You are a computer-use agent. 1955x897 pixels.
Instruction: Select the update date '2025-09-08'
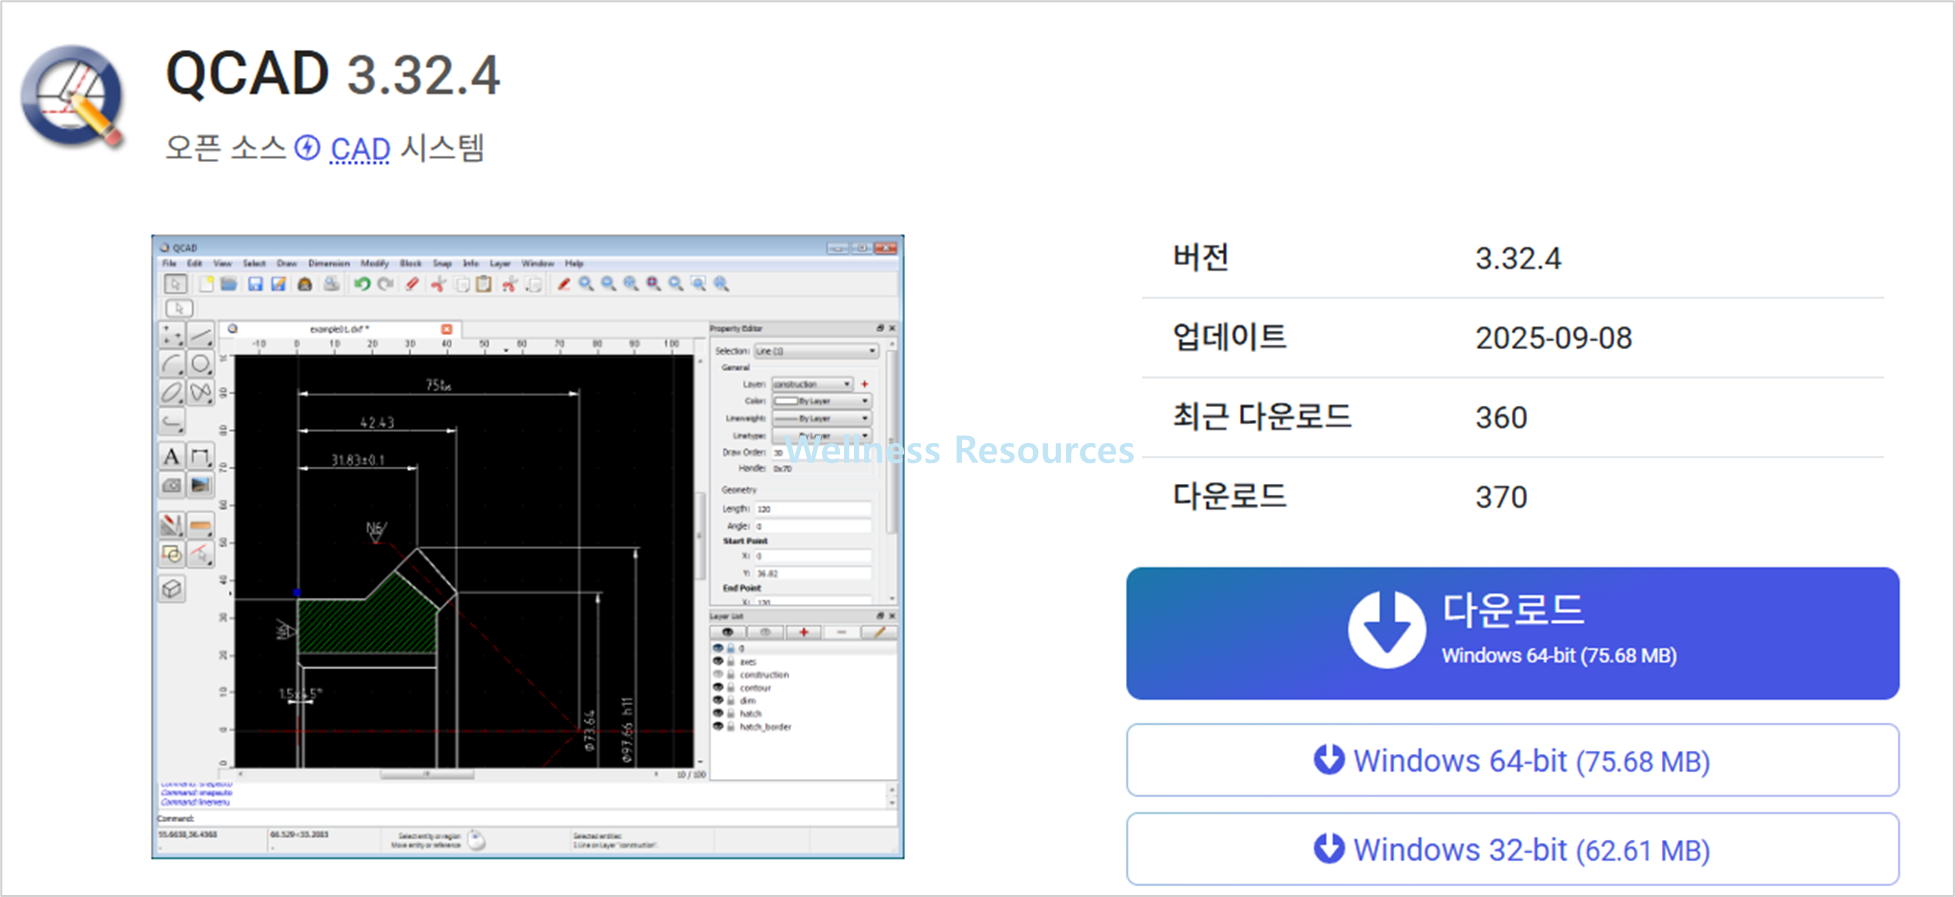[x=1554, y=338]
